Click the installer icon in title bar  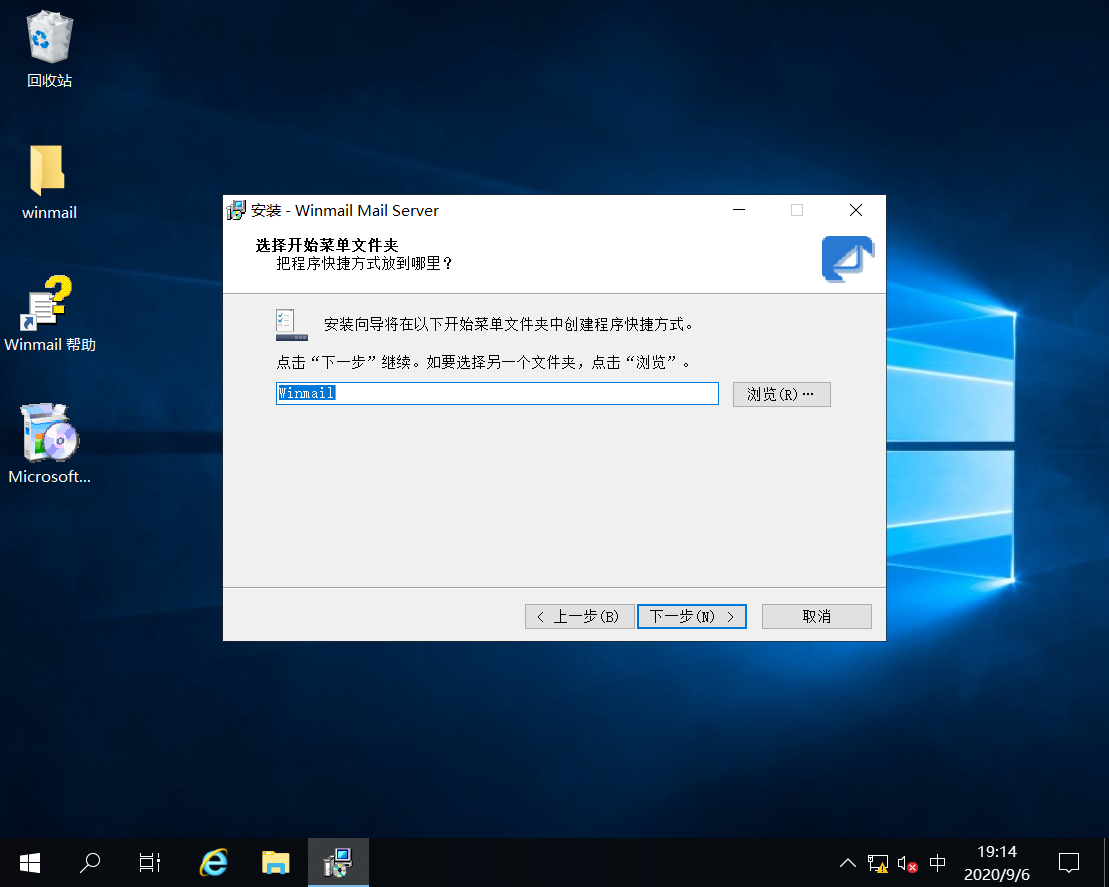point(236,211)
